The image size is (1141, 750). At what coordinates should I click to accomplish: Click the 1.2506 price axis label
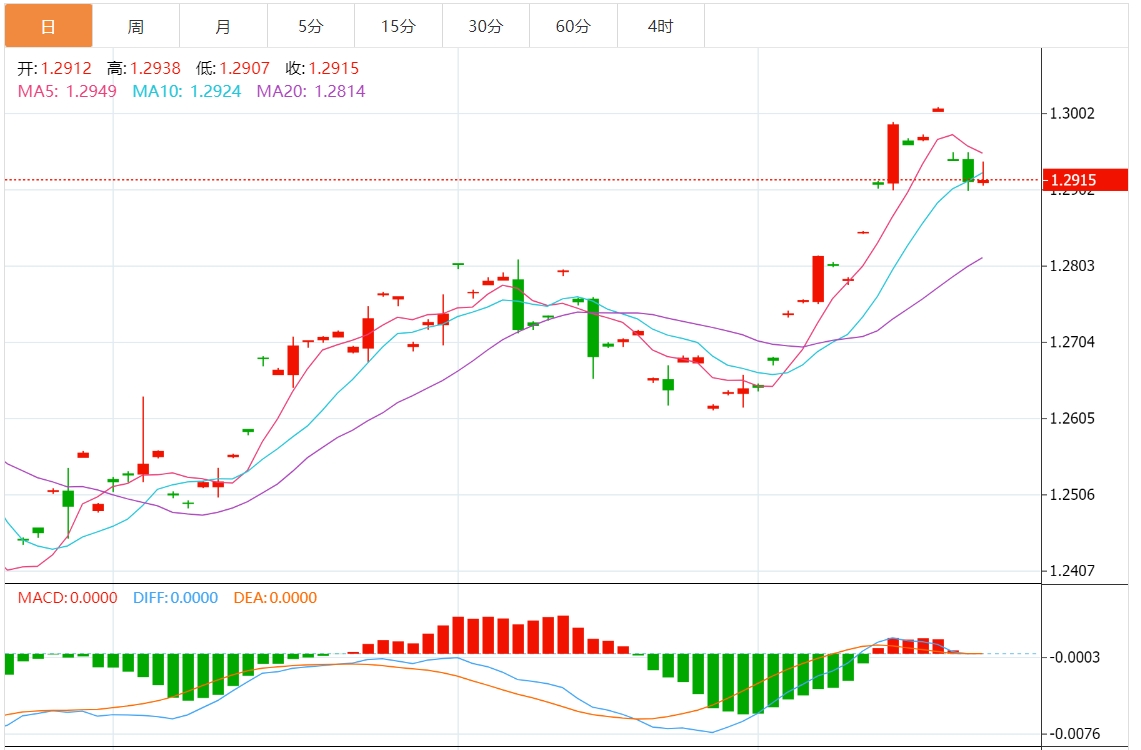[x=1072, y=495]
